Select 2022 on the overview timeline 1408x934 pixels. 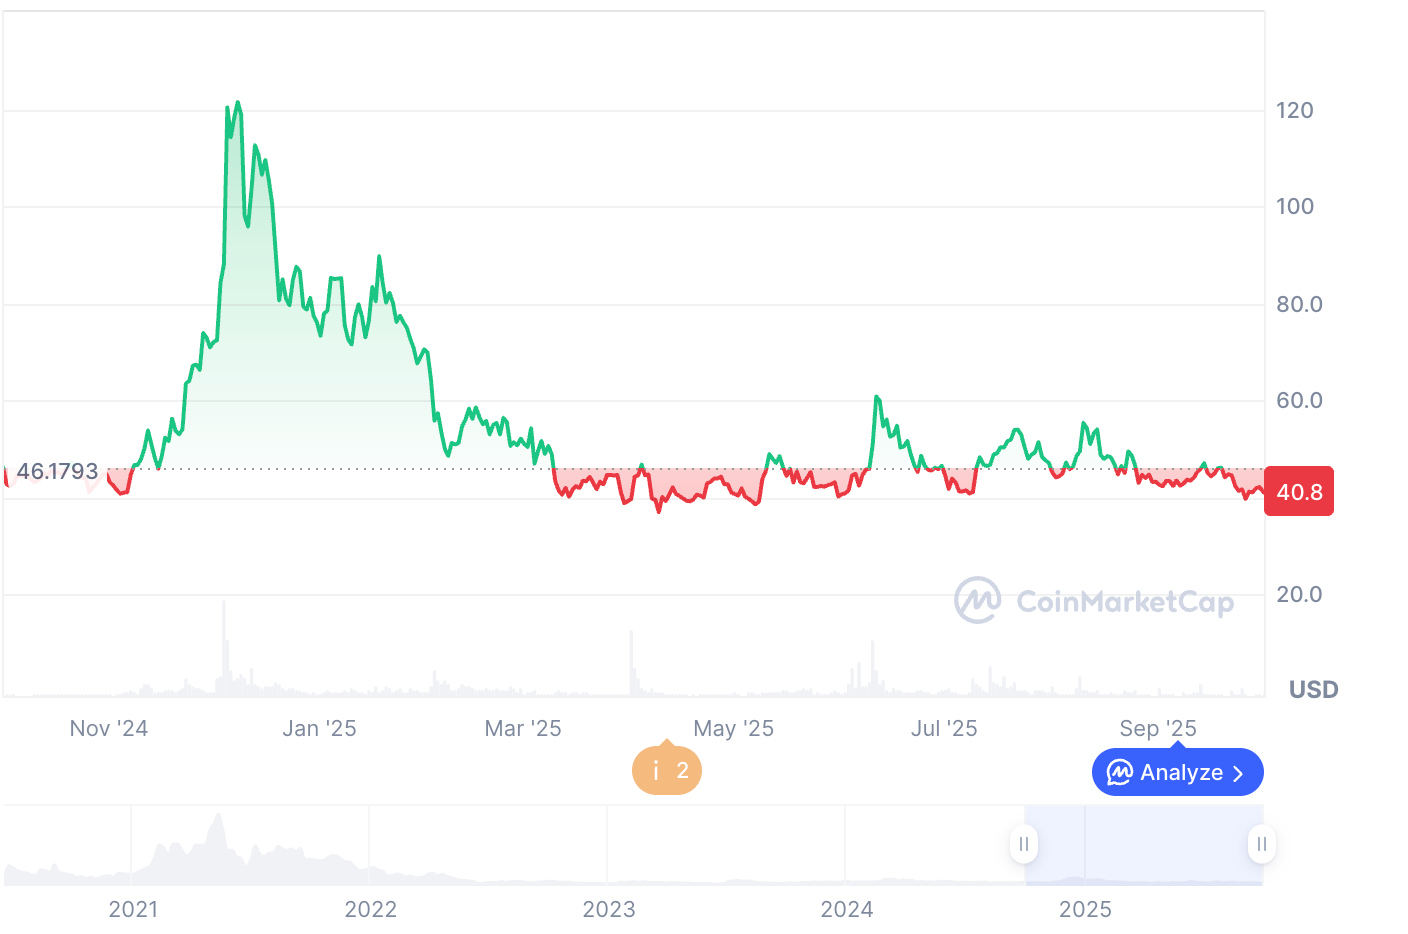370,909
